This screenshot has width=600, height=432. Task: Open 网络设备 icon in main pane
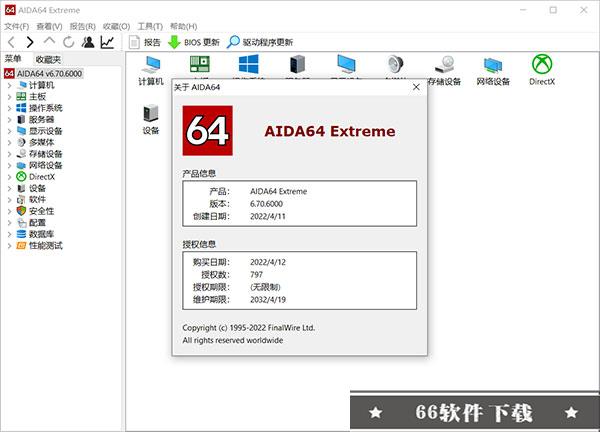[x=493, y=70]
